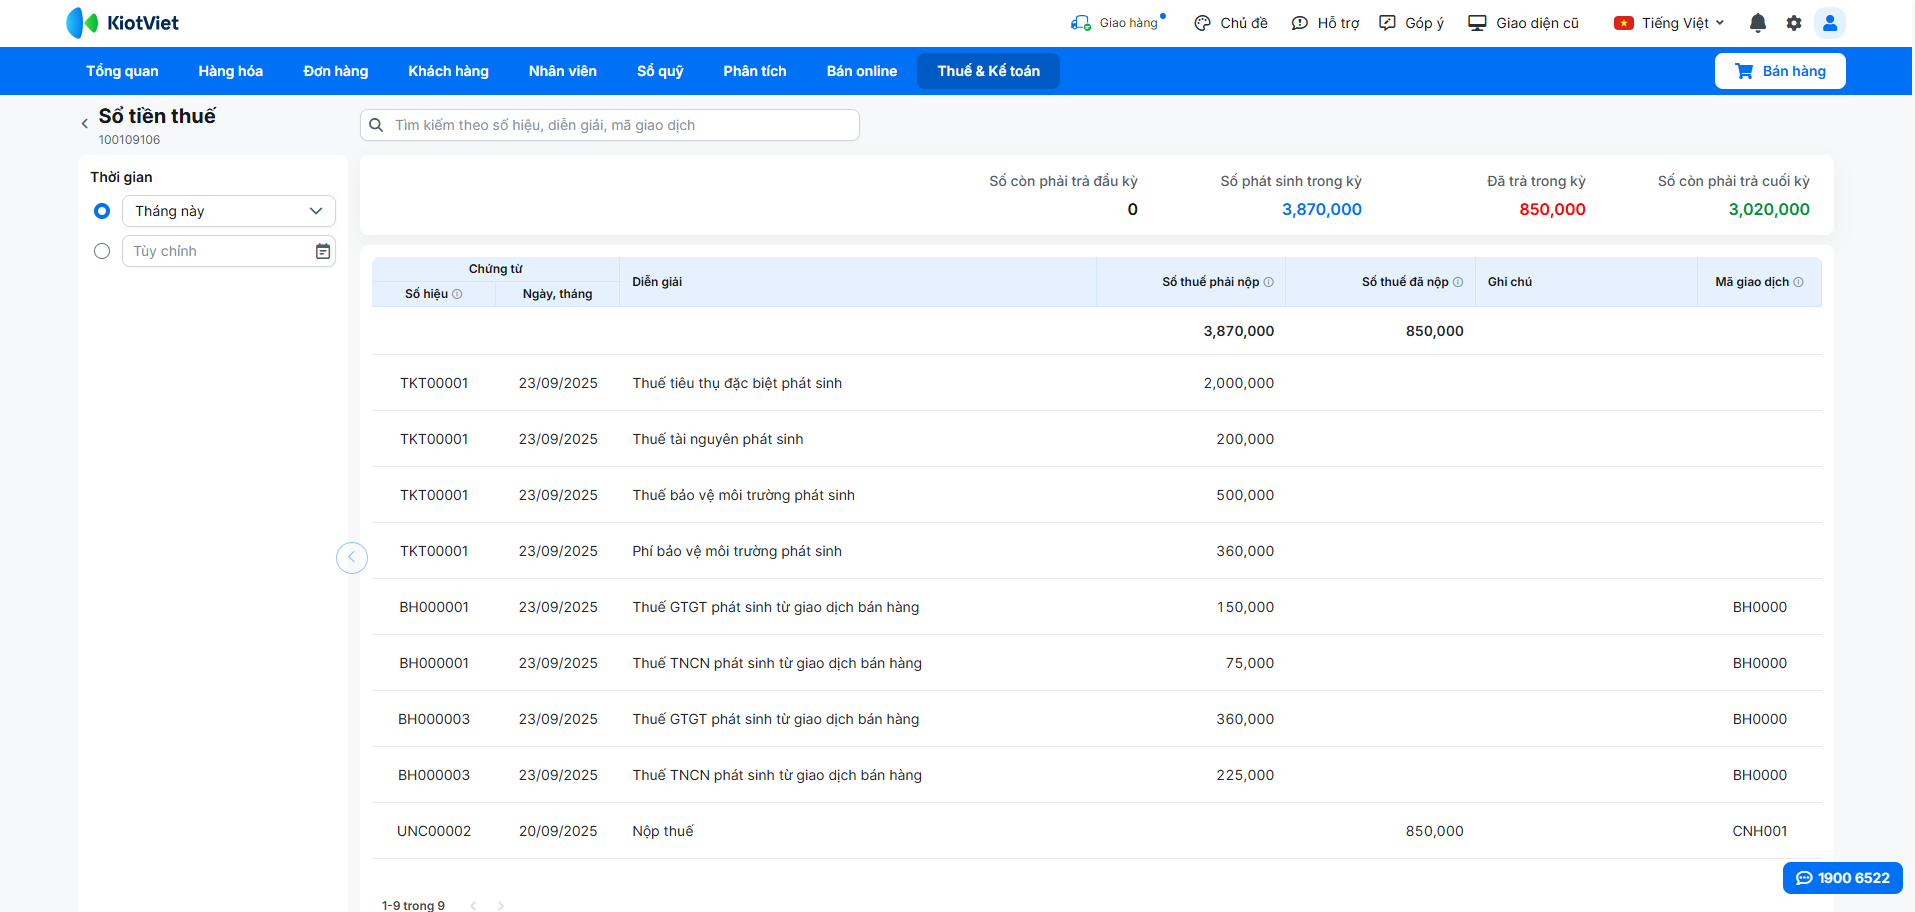Click the Tùy chỉnh date input
Viewport: 1915px width, 912px height.
(x=229, y=251)
